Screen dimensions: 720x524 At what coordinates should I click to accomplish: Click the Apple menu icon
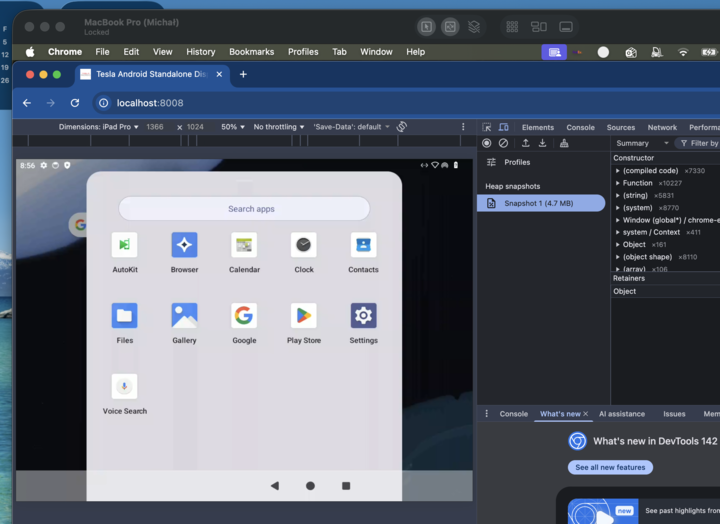click(x=30, y=52)
